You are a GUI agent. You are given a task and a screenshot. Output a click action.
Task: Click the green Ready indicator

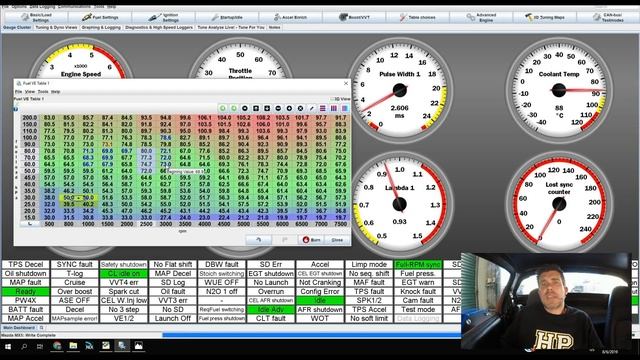26,291
